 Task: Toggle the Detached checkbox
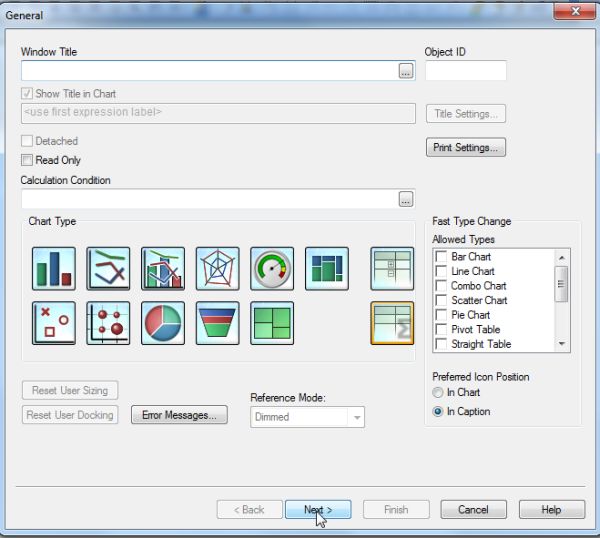[x=27, y=141]
